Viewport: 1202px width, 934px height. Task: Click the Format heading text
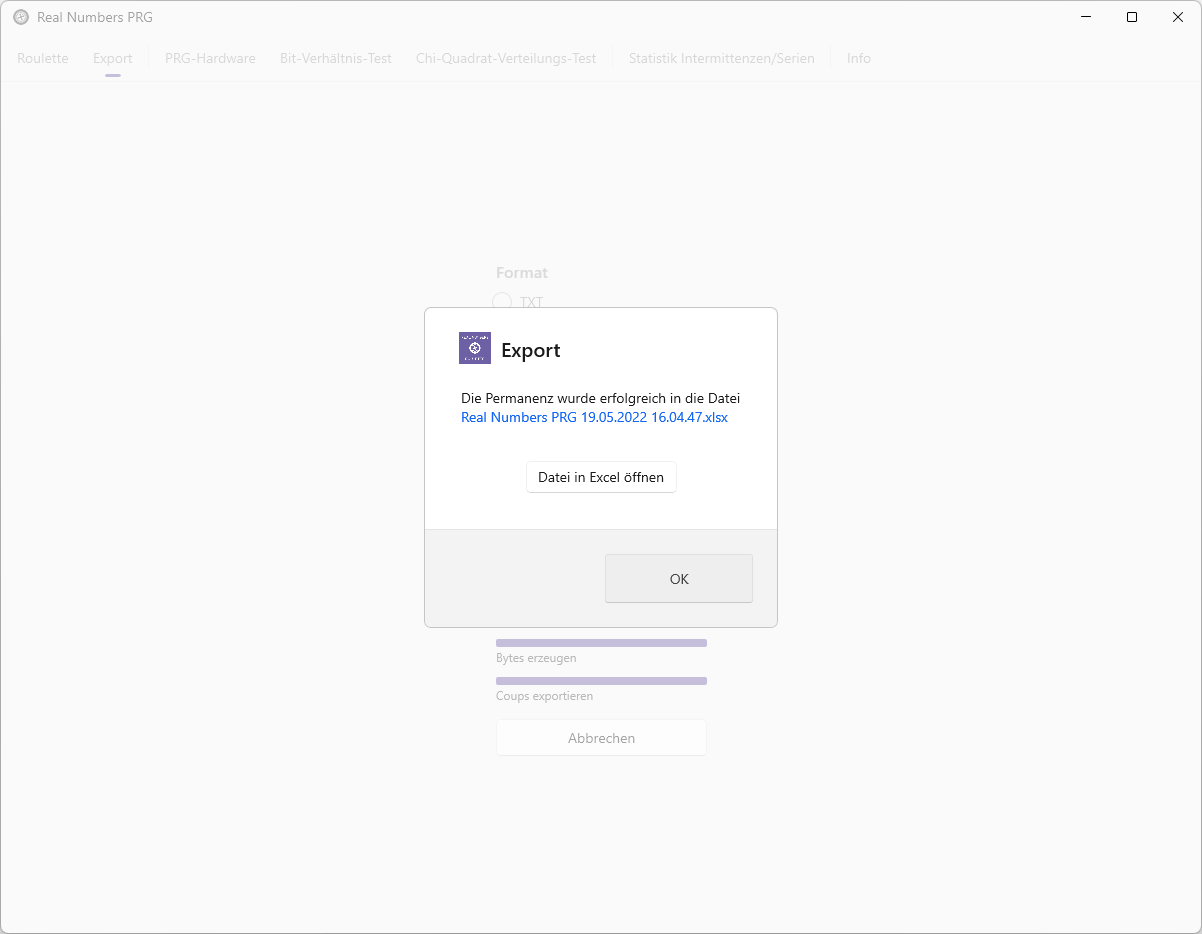point(522,272)
